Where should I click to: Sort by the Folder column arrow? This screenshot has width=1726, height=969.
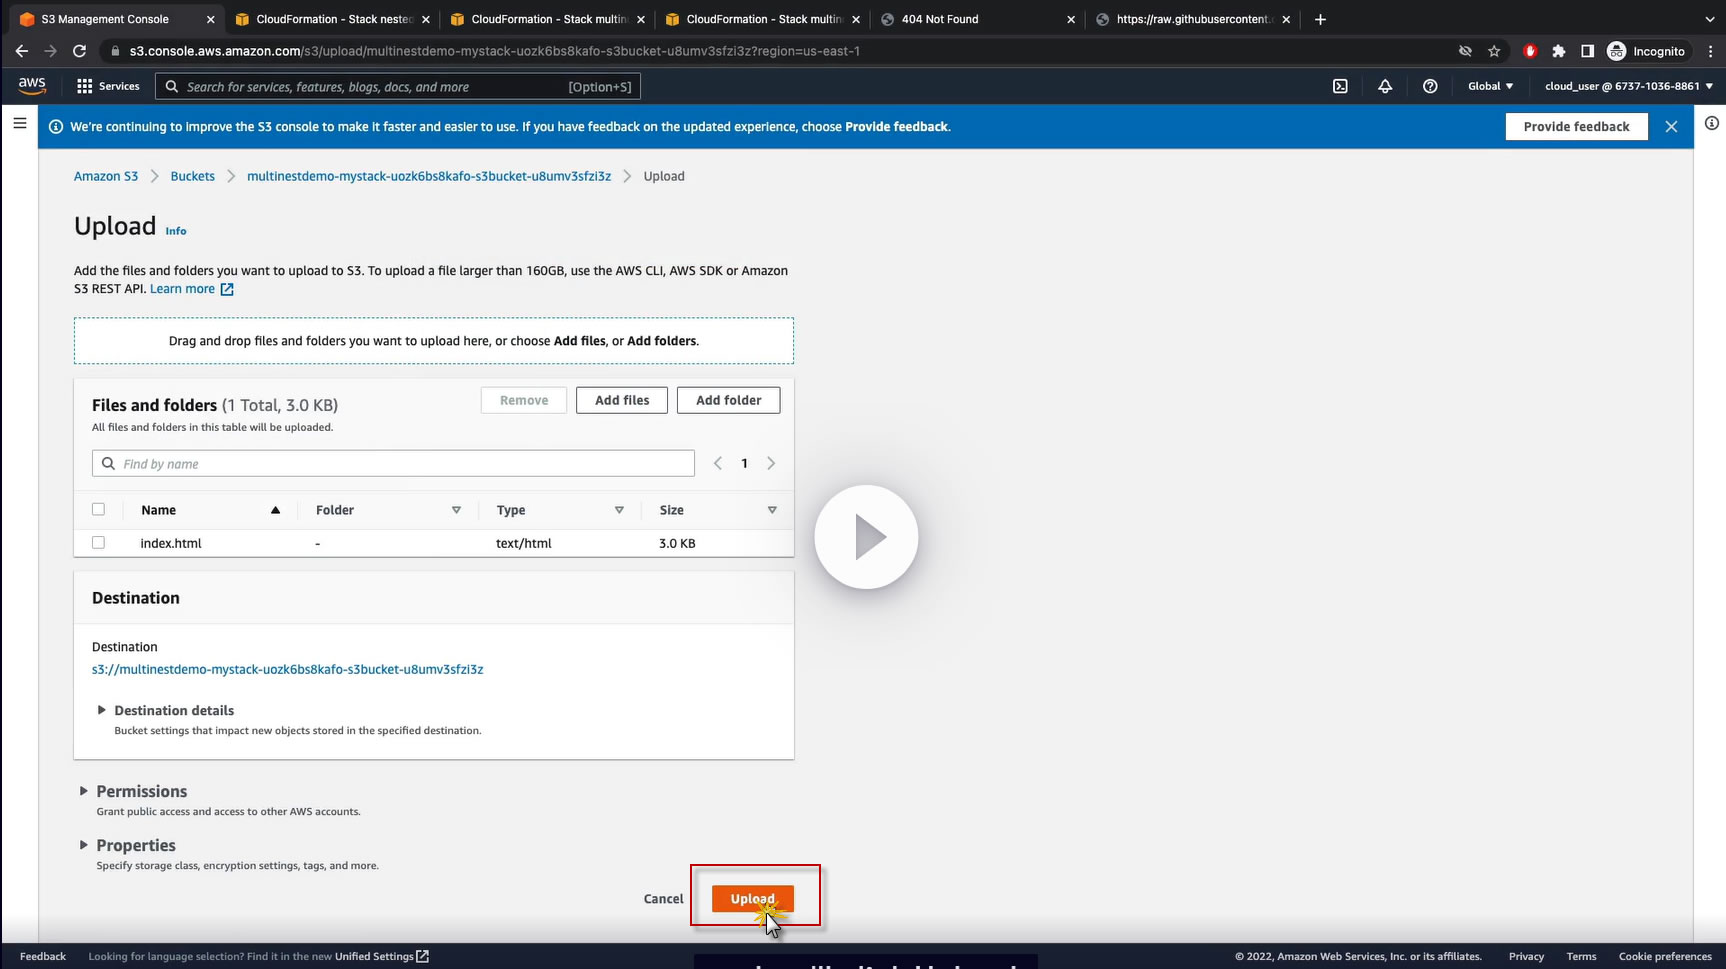[x=456, y=510]
